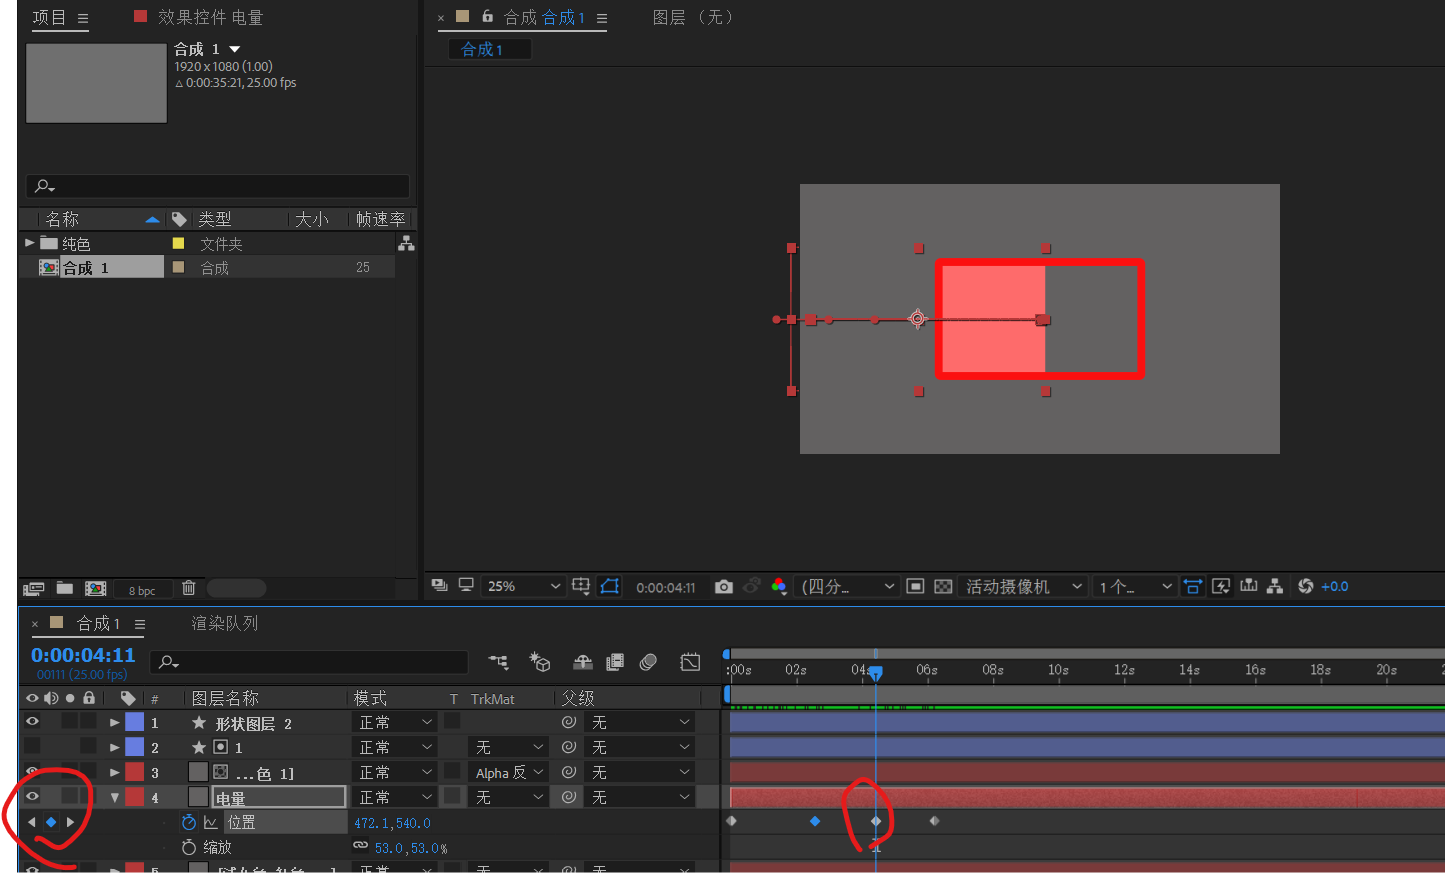Expand the 纯色 folder
This screenshot has width=1445, height=873.
click(30, 243)
